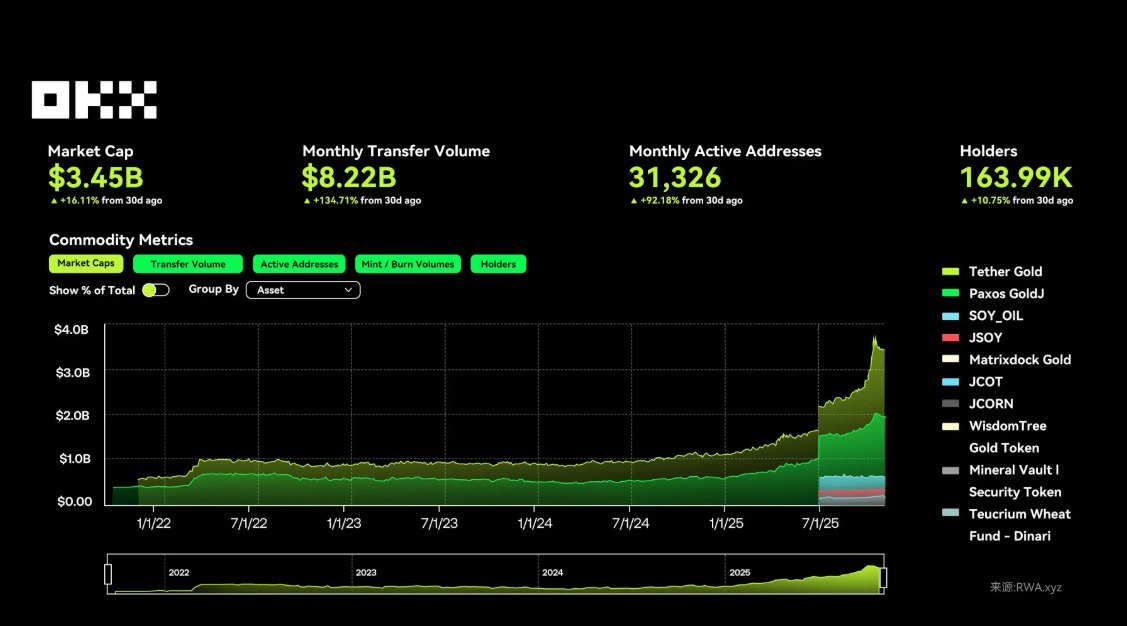Click Teucrium Wheat Fund legend swatch
The image size is (1127, 626).
pyautogui.click(x=950, y=513)
